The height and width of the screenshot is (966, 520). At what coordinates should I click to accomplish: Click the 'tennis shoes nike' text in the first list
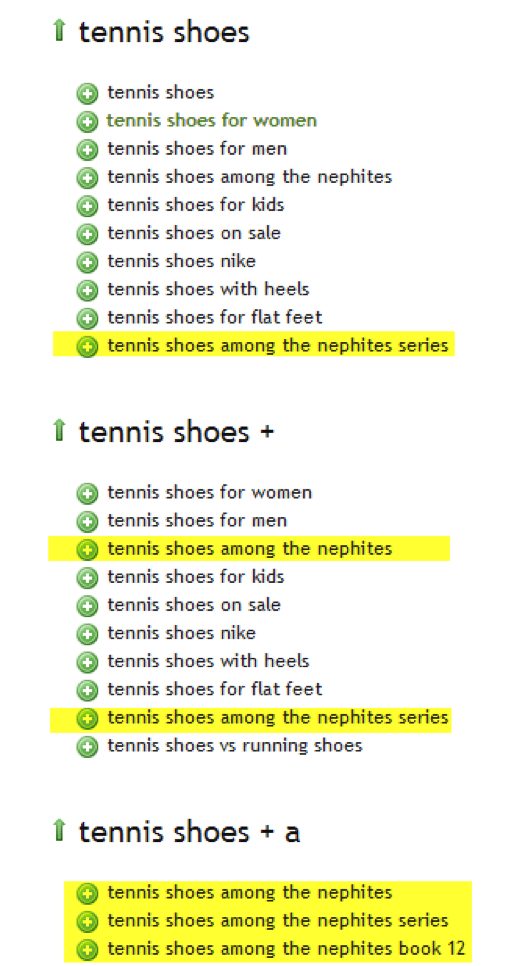pos(182,261)
